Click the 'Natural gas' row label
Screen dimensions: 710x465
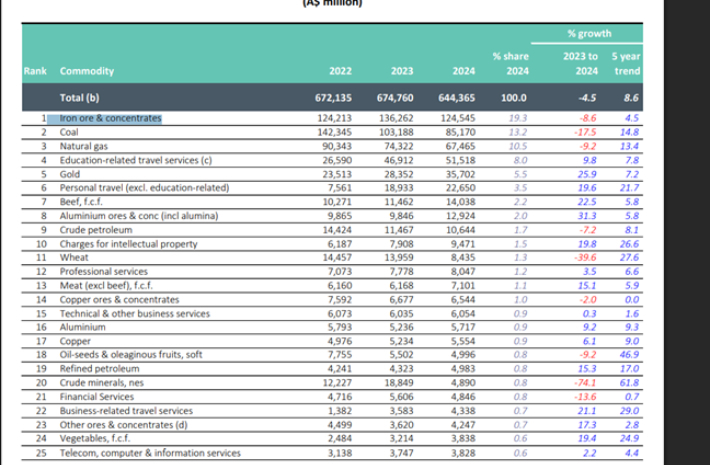pos(84,146)
